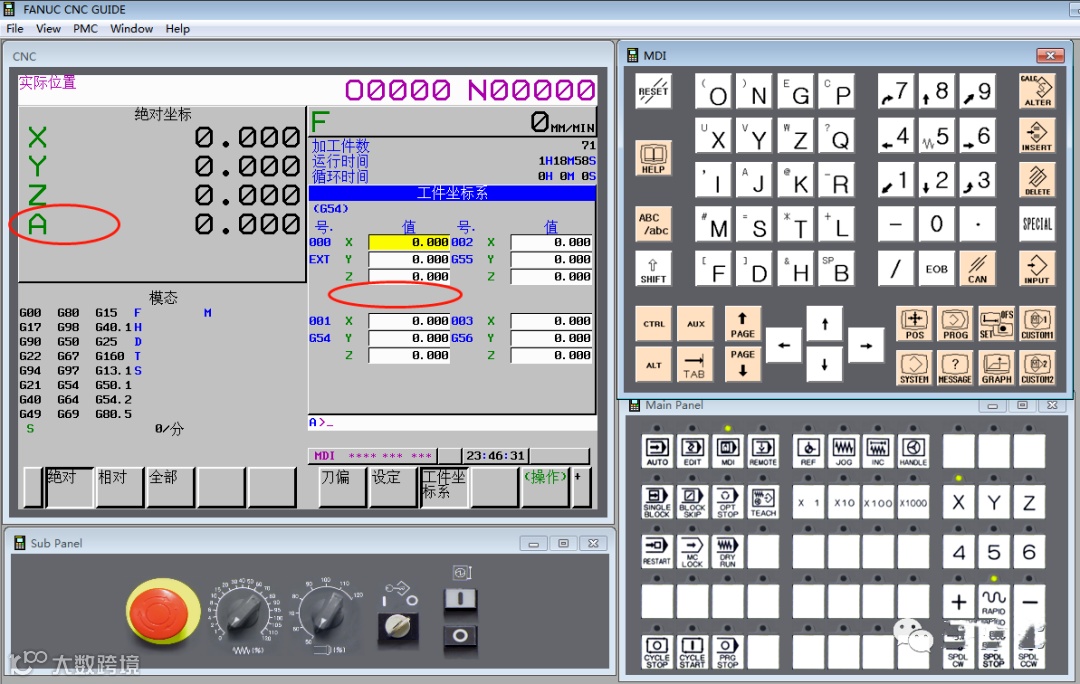Open the File menu
This screenshot has width=1080, height=684.
click(14, 28)
